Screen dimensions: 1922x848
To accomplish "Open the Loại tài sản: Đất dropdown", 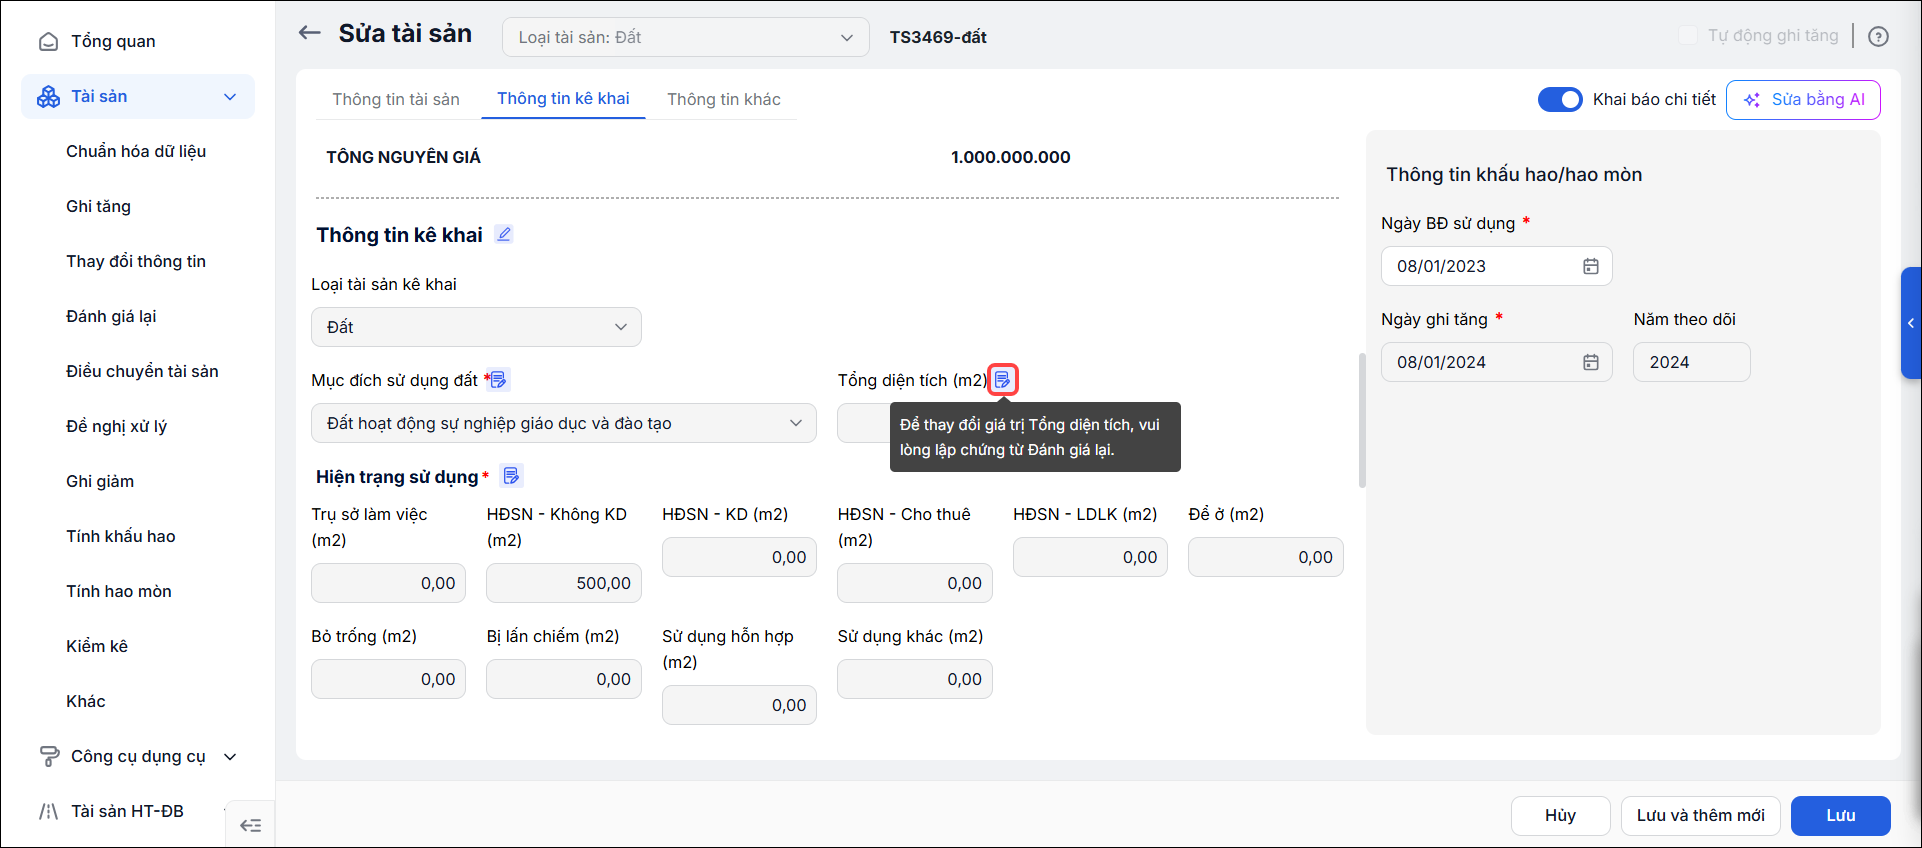I will 685,37.
